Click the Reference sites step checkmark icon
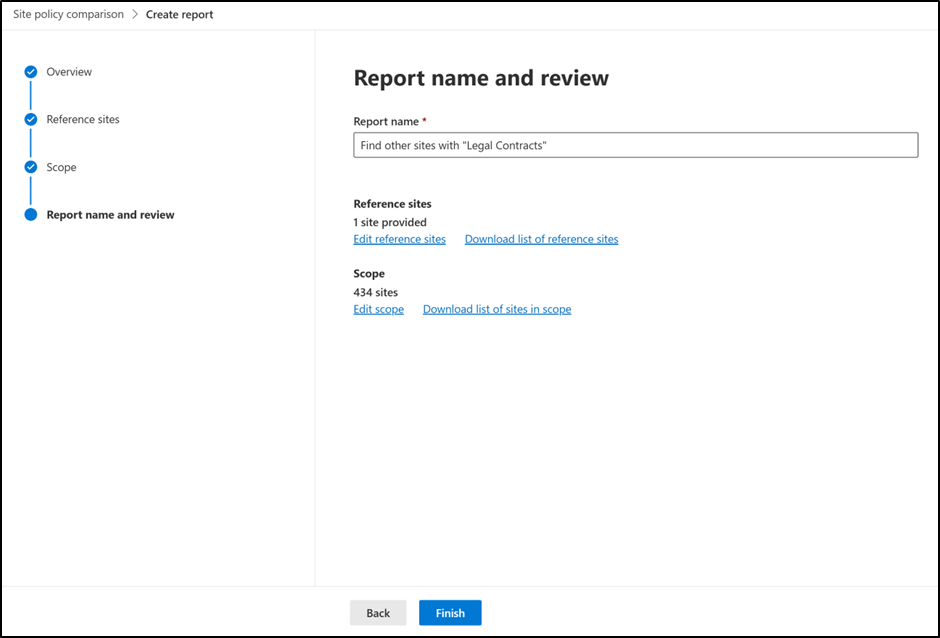This screenshot has height=638, width=940. [31, 120]
